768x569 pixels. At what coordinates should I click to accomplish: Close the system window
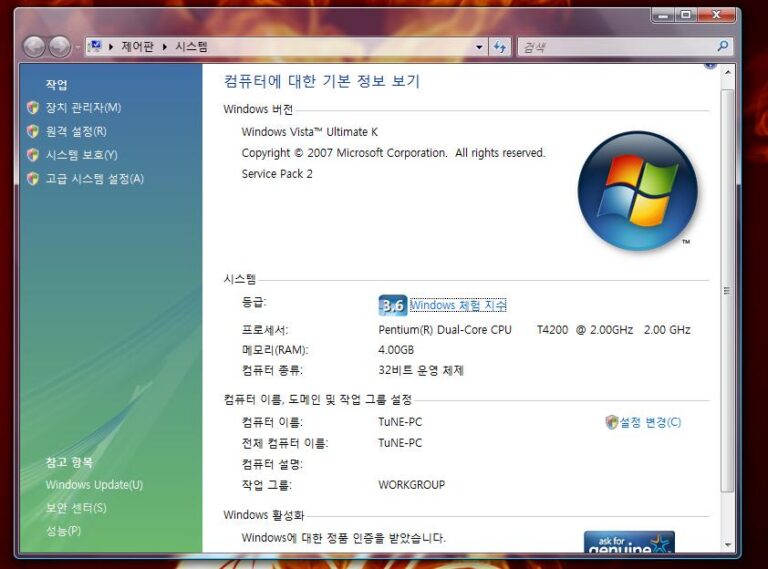[717, 15]
